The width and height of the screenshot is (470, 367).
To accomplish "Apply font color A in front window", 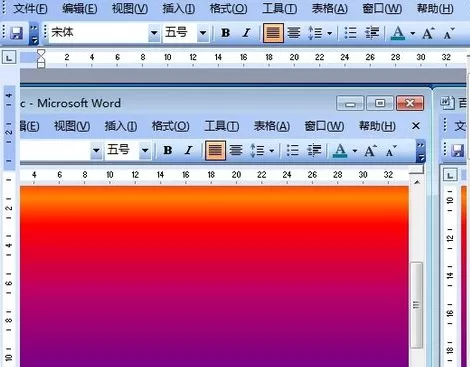I will tap(340, 150).
